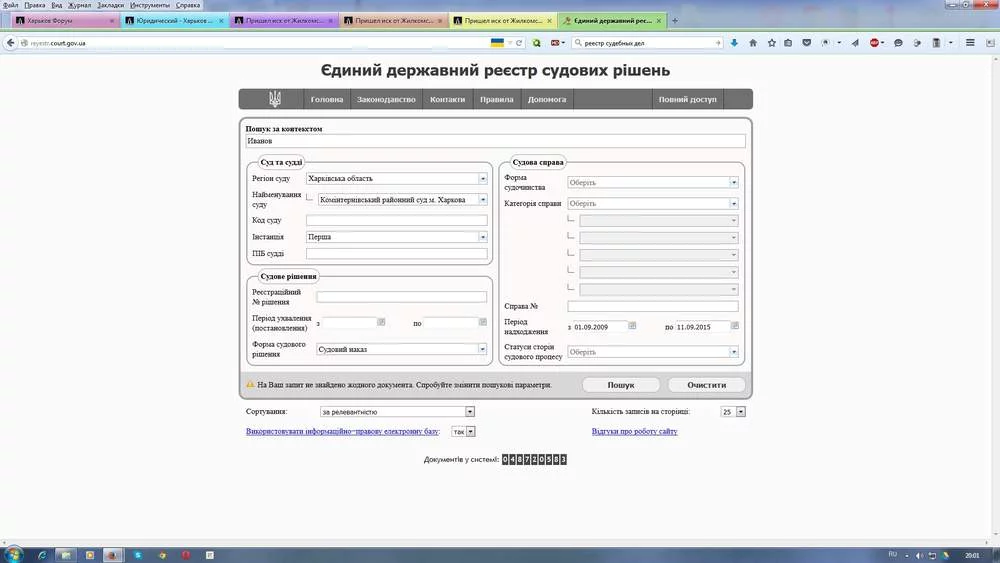Open the downloads arrow icon
1000x563 pixels.
pos(734,43)
